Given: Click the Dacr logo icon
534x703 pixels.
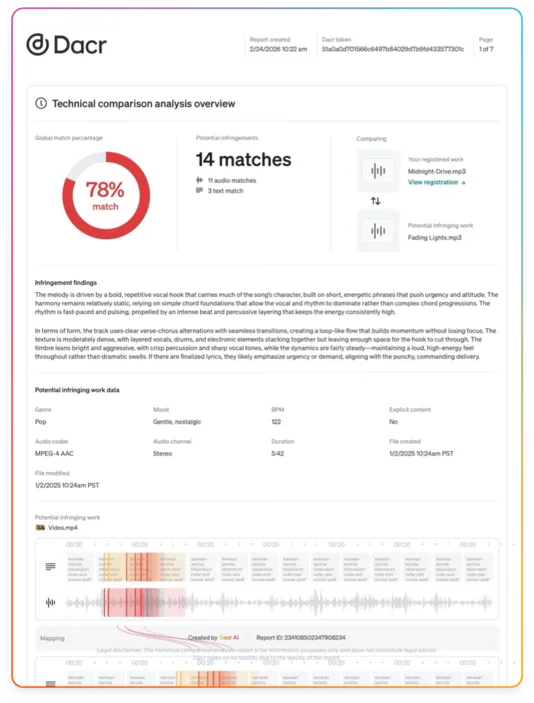Looking at the screenshot, I should click(37, 44).
